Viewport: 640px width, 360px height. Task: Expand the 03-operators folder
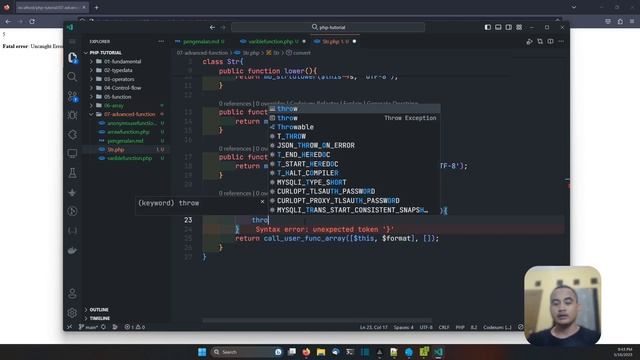(x=126, y=79)
